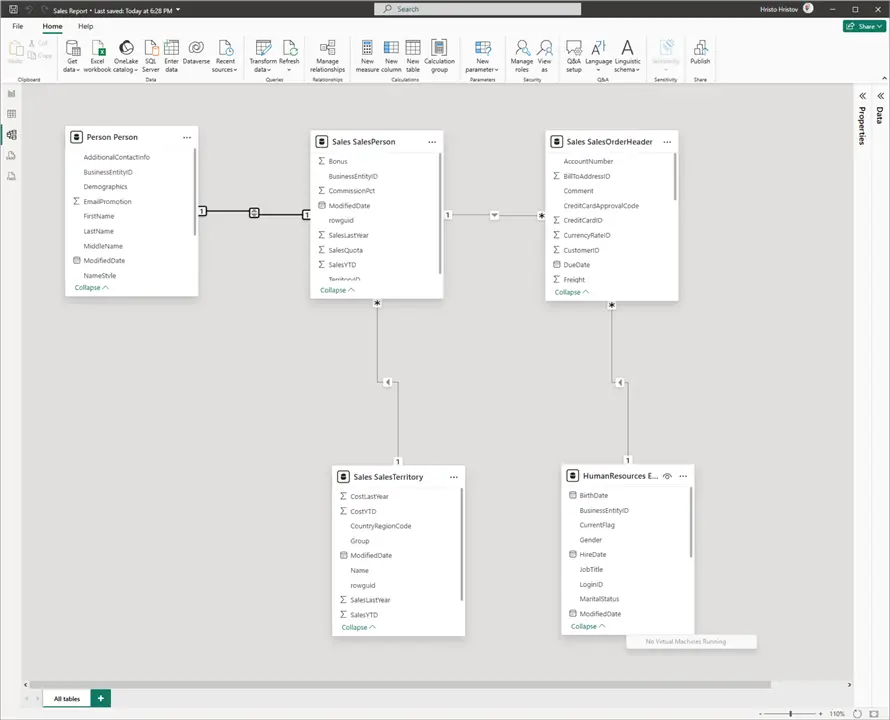Select BusinessEntityID in Person Person
The width and height of the screenshot is (890, 720).
108,172
